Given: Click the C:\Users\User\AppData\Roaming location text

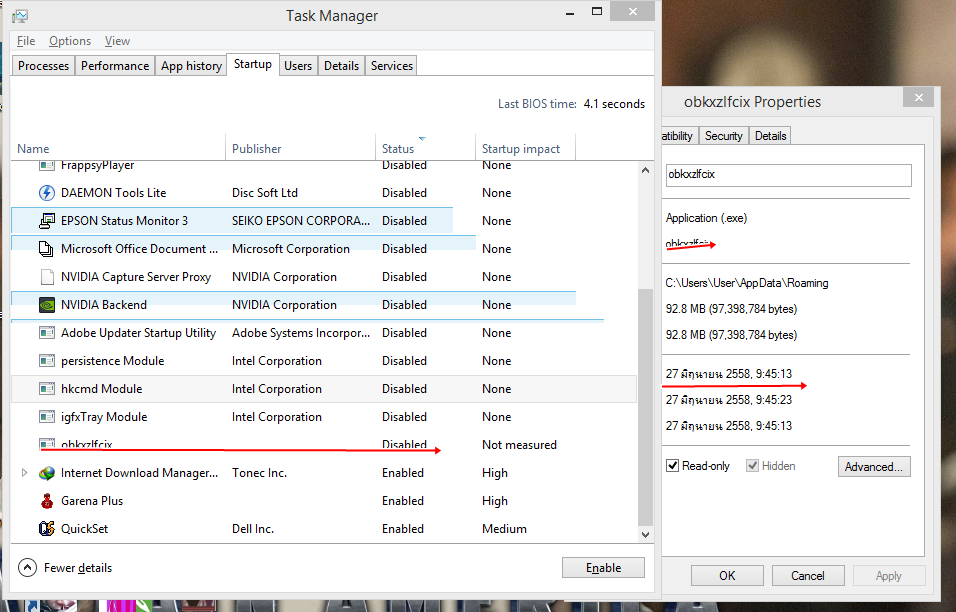Looking at the screenshot, I should point(747,283).
